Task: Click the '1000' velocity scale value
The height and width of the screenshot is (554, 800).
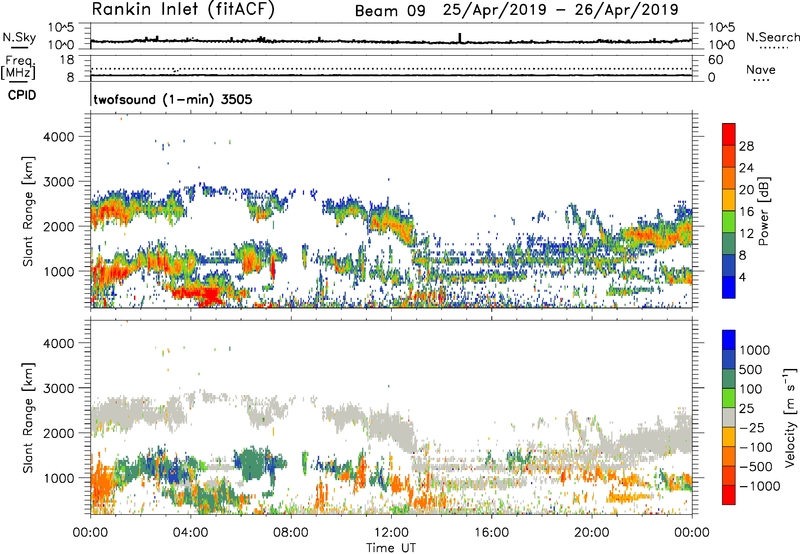Action: click(755, 350)
